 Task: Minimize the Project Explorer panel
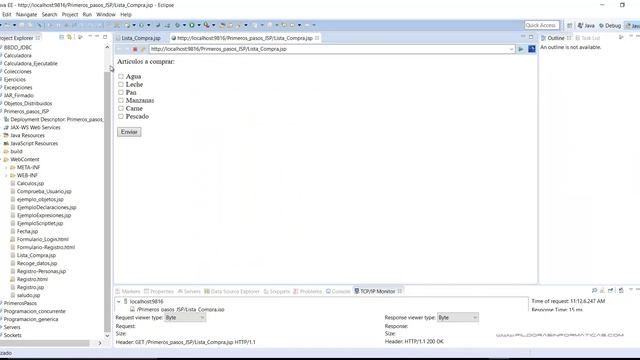[97, 37]
